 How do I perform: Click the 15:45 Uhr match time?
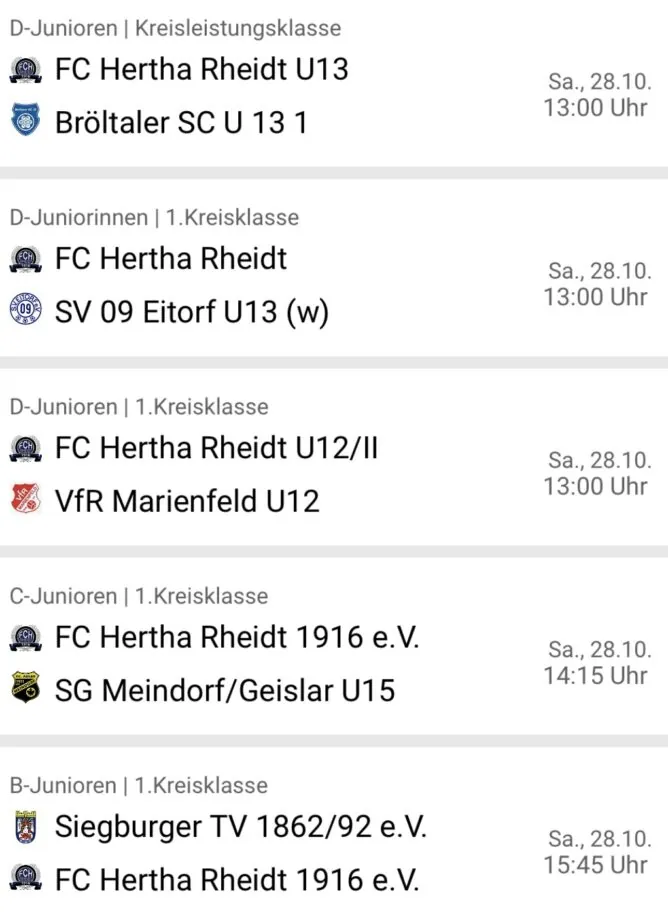point(596,864)
